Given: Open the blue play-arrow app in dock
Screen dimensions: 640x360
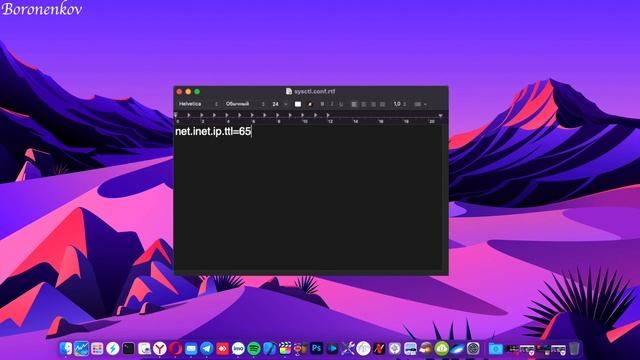Looking at the screenshot, I should [332, 349].
